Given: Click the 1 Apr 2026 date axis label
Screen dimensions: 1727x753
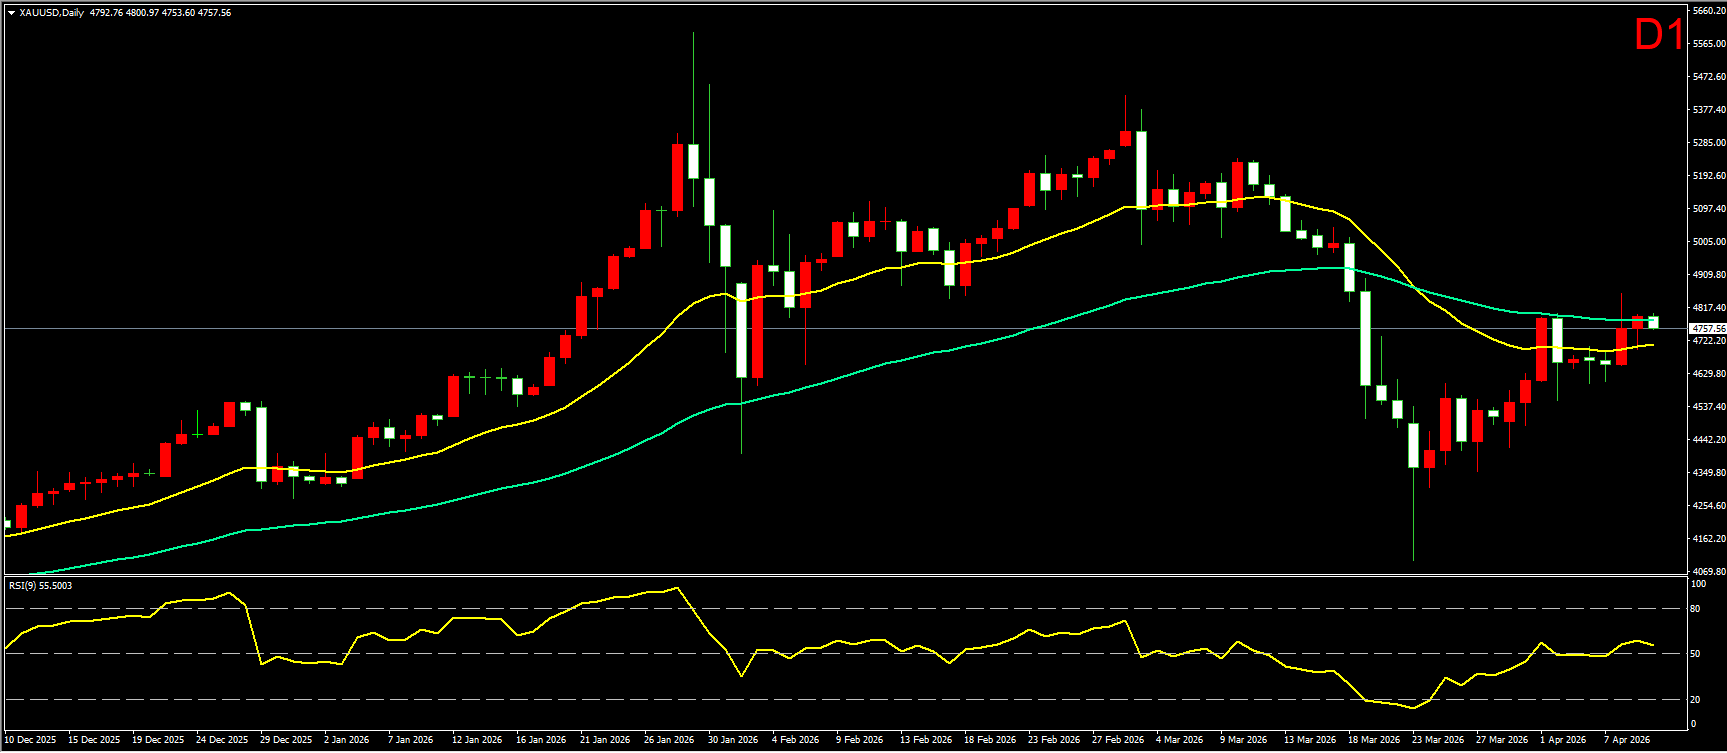Looking at the screenshot, I should [1563, 740].
